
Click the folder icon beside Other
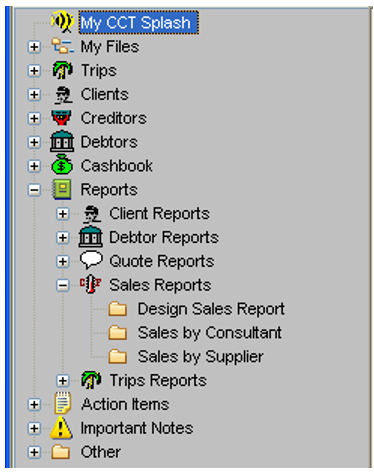point(61,452)
